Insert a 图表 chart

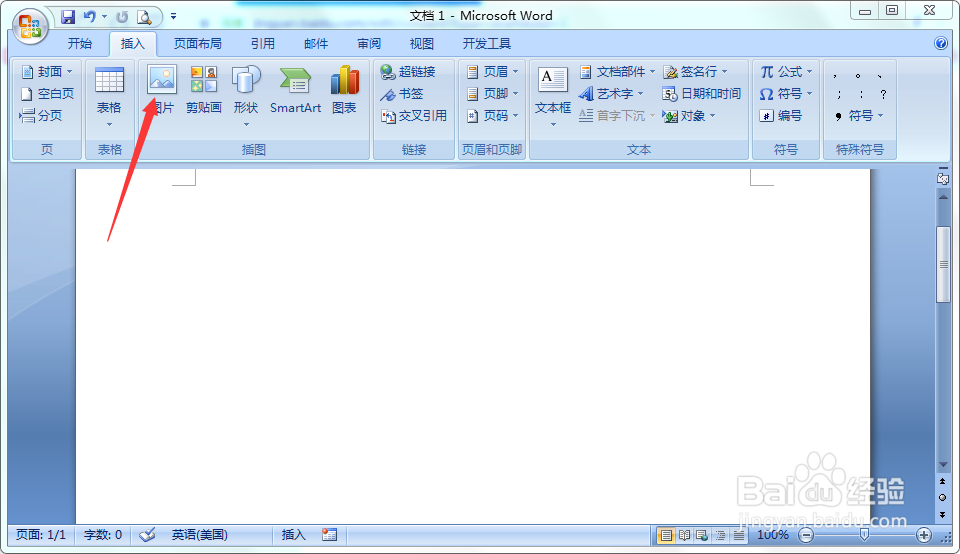pos(345,89)
